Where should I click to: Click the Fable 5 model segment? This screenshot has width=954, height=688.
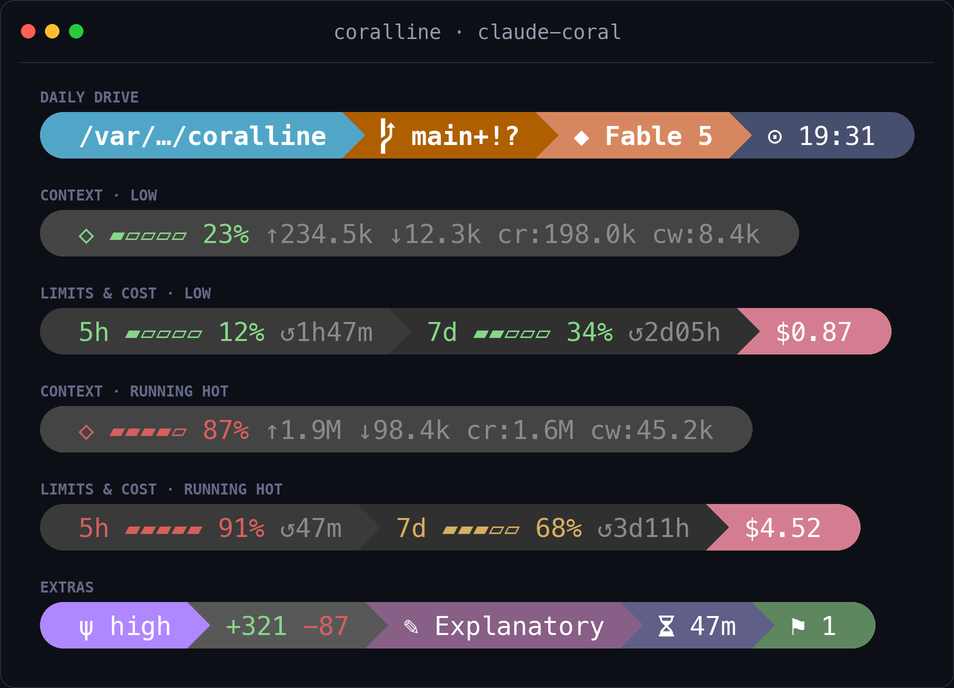[644, 136]
